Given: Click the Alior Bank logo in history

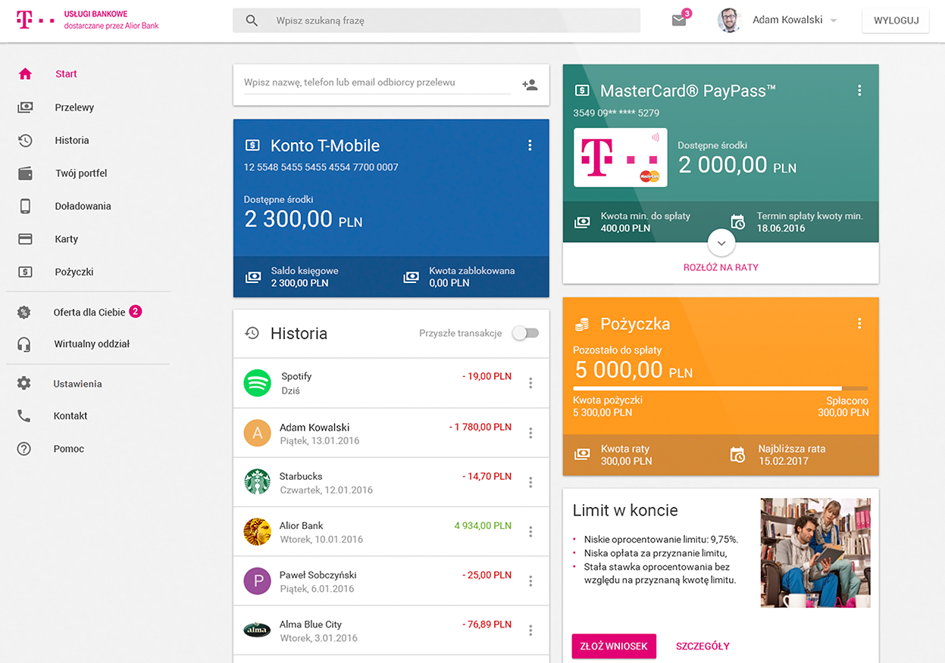Looking at the screenshot, I should pos(257,532).
